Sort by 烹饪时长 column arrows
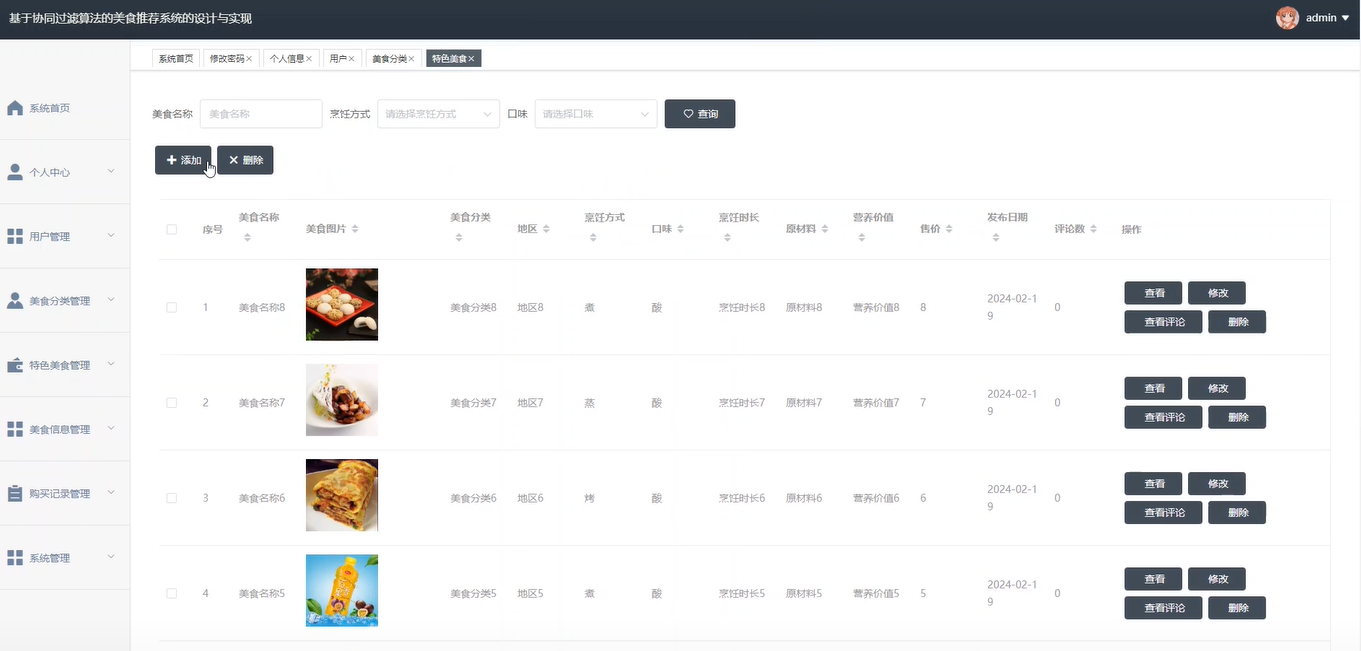The image size is (1361, 651). tap(727, 237)
